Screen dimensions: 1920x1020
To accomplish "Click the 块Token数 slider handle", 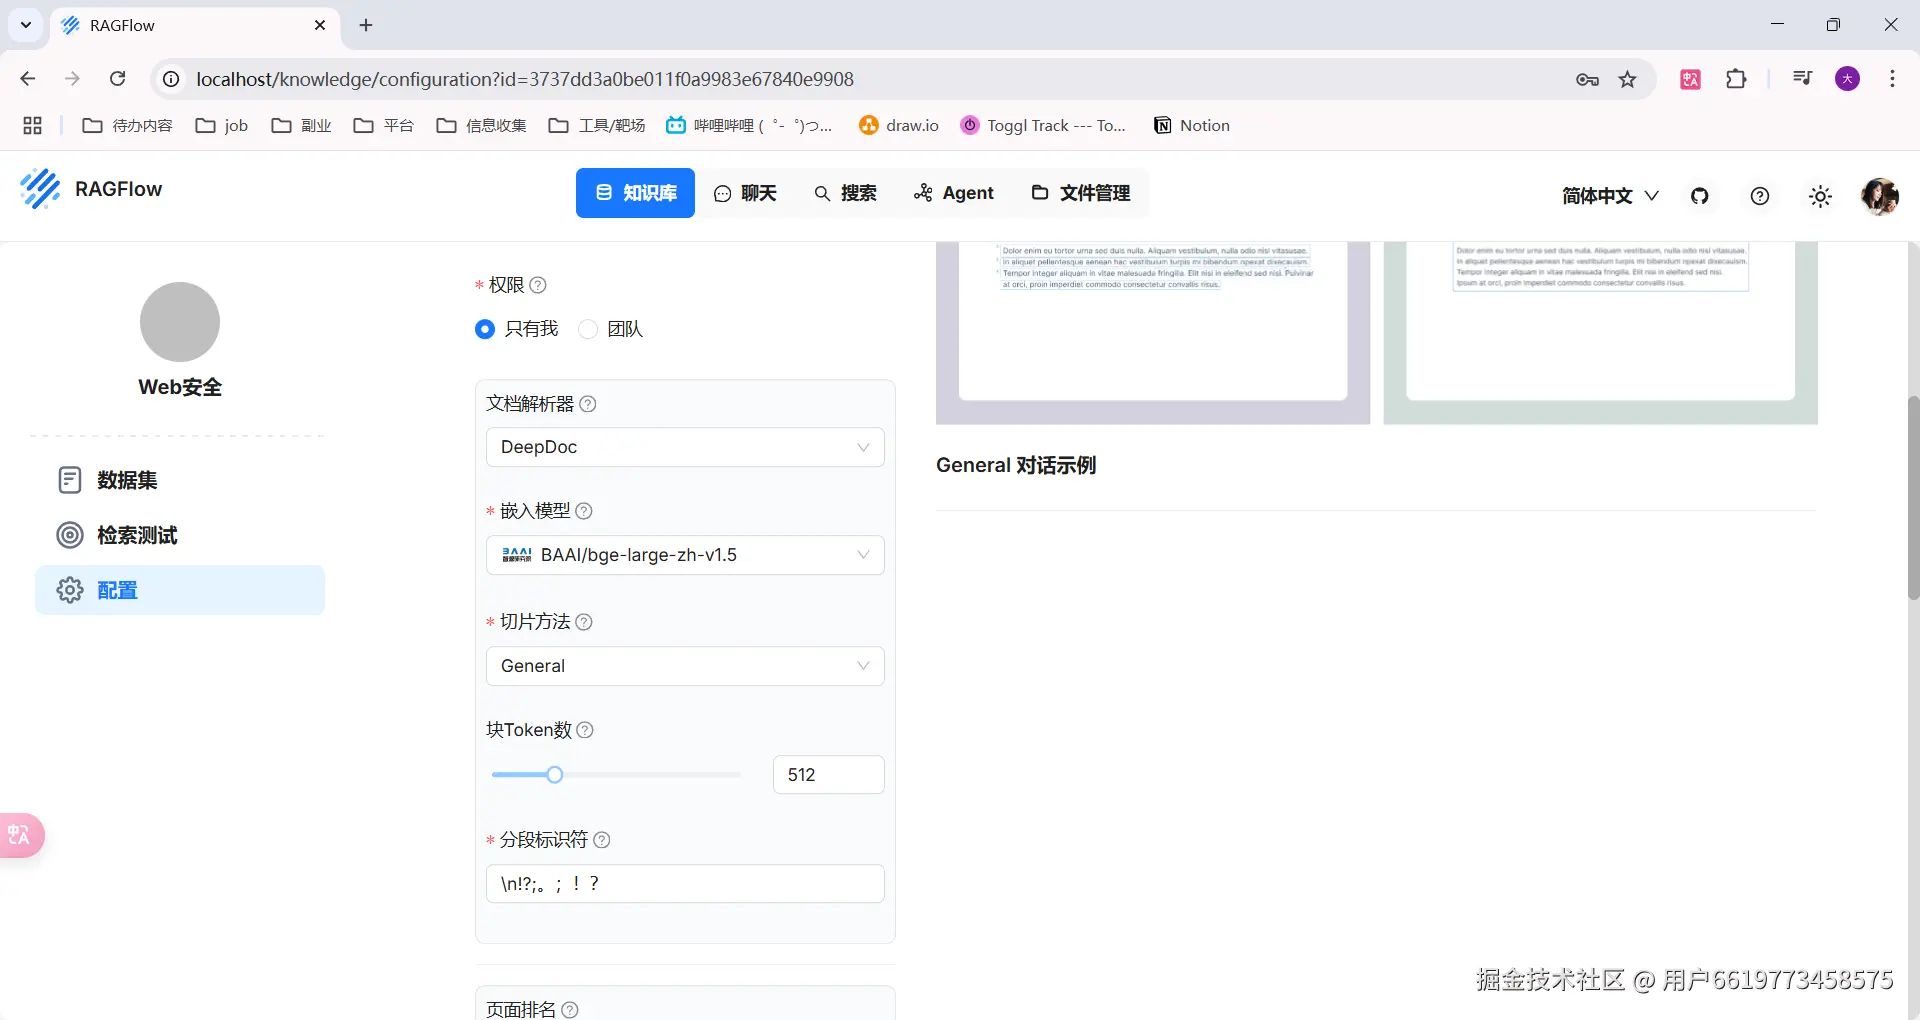I will click(x=555, y=775).
